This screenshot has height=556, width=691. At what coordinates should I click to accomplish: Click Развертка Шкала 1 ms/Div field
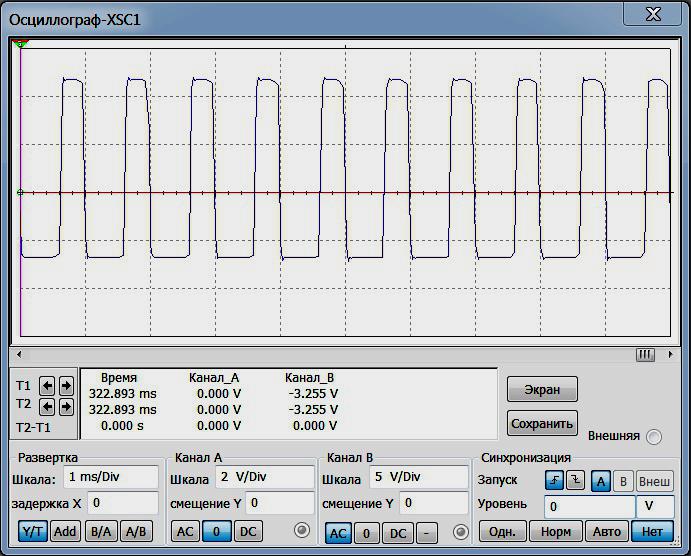coord(111,477)
